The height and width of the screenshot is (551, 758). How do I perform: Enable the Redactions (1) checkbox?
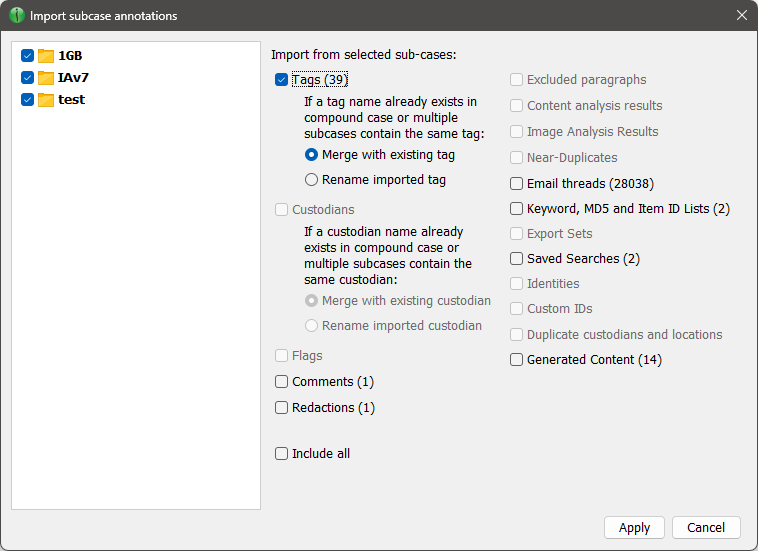pos(282,408)
